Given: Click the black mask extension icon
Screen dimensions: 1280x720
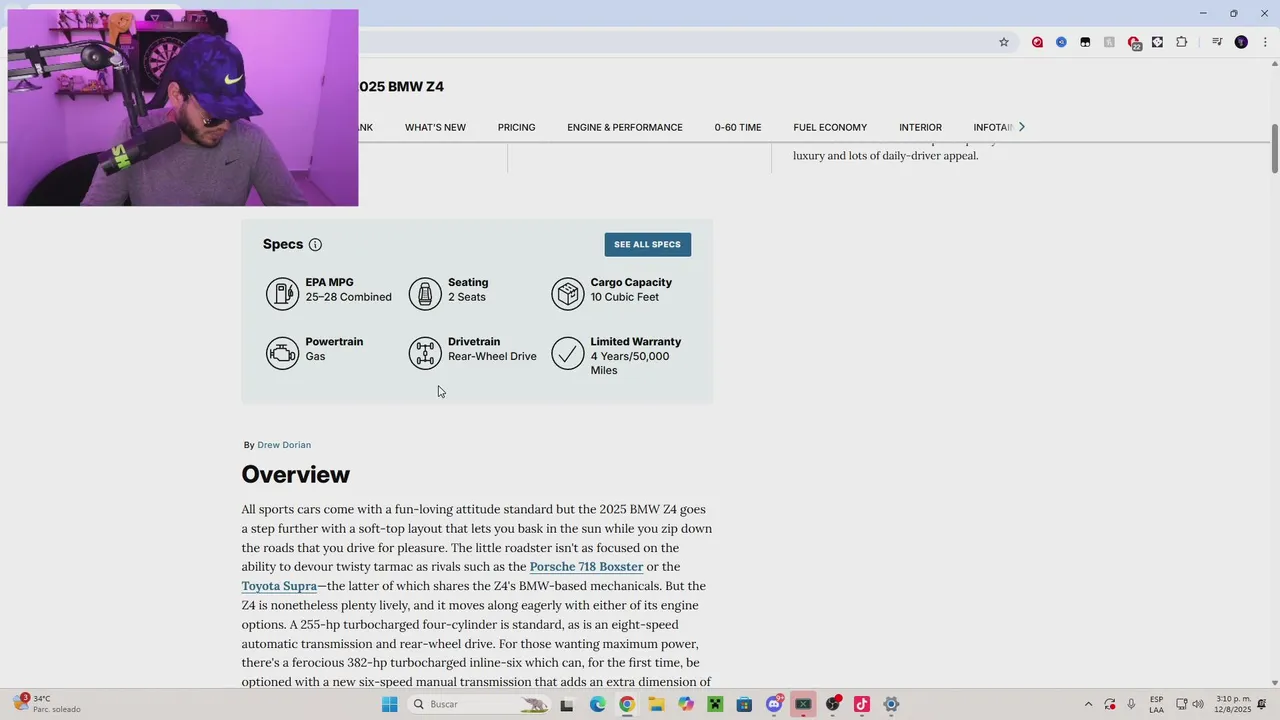Looking at the screenshot, I should pos(1085,42).
